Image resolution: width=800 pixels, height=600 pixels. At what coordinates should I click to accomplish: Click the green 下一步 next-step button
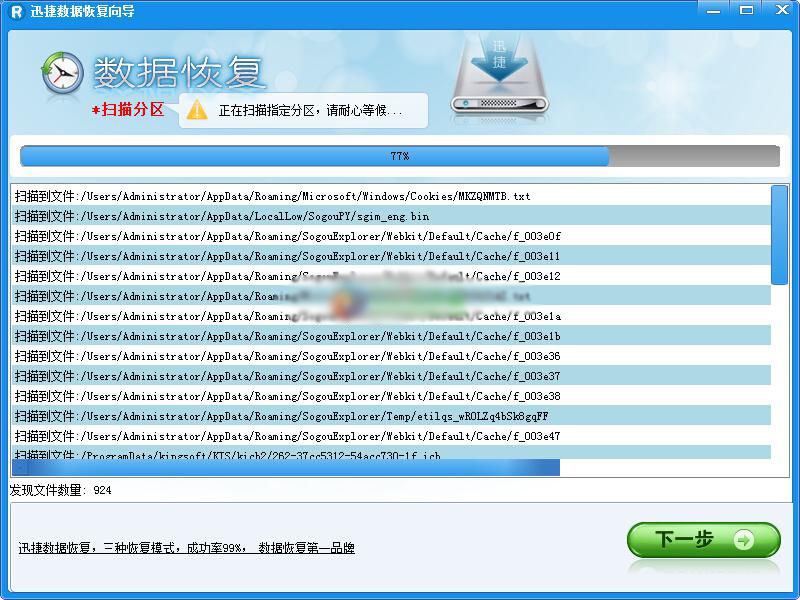[x=704, y=539]
